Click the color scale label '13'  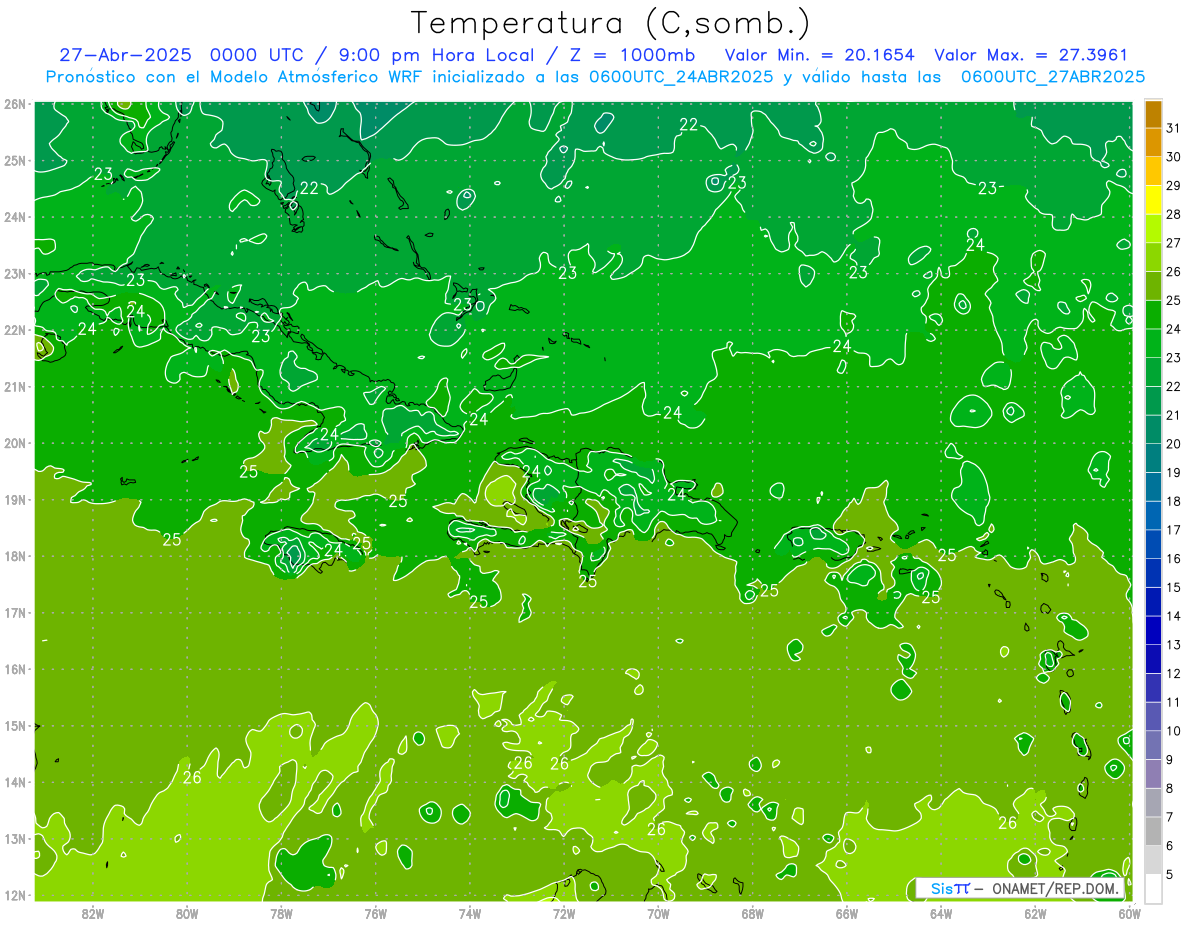[x=1173, y=644]
